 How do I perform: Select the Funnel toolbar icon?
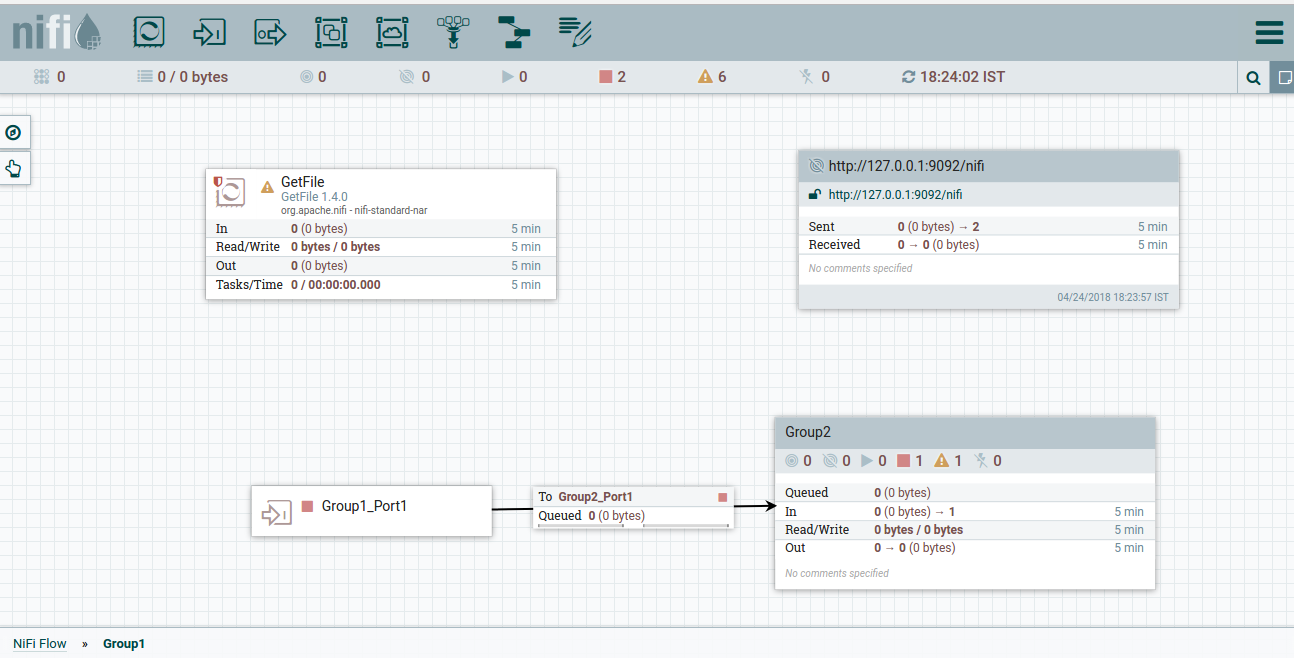[x=452, y=31]
